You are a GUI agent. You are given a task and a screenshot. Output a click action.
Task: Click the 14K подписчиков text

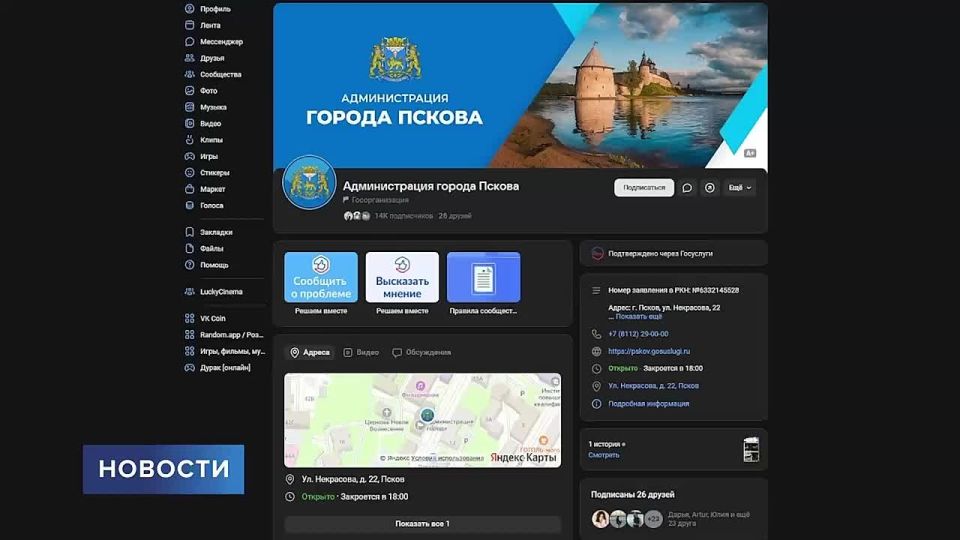tap(403, 216)
